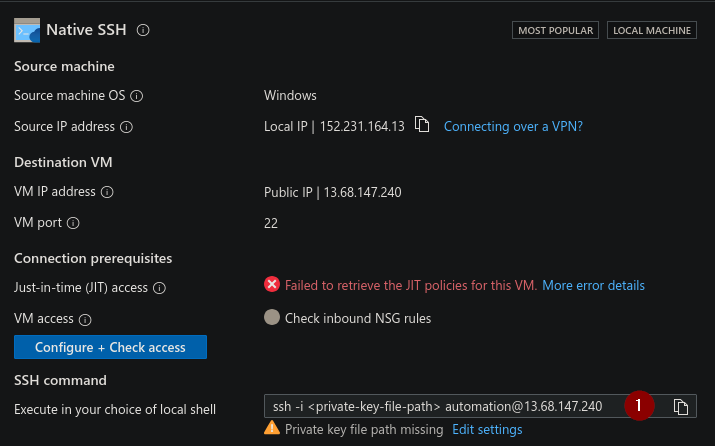Click the Public IP 13.68.147.240 value

pyautogui.click(x=332, y=192)
